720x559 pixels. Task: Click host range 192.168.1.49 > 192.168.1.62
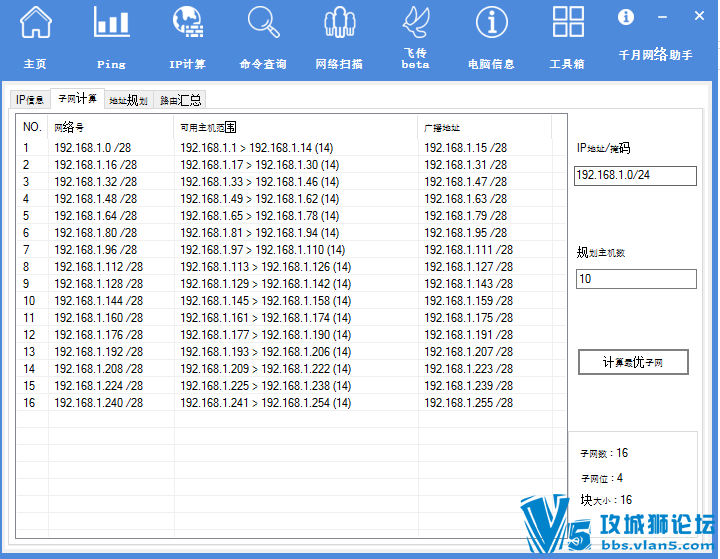(260, 199)
